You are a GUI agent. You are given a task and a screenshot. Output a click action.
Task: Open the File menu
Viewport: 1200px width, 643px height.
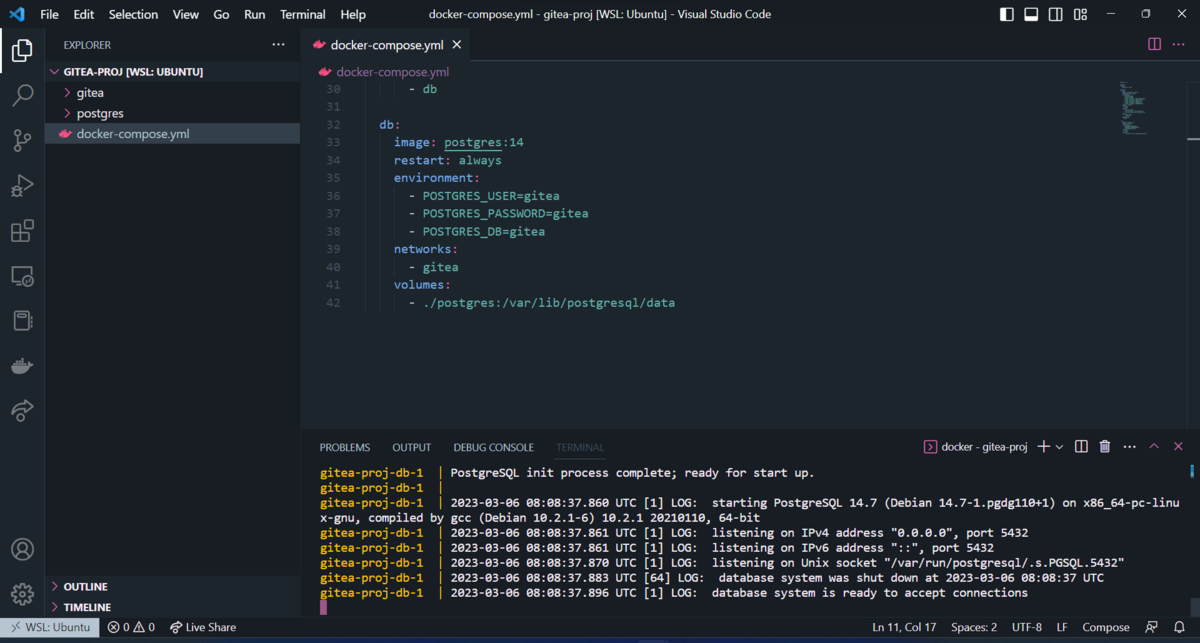(49, 14)
